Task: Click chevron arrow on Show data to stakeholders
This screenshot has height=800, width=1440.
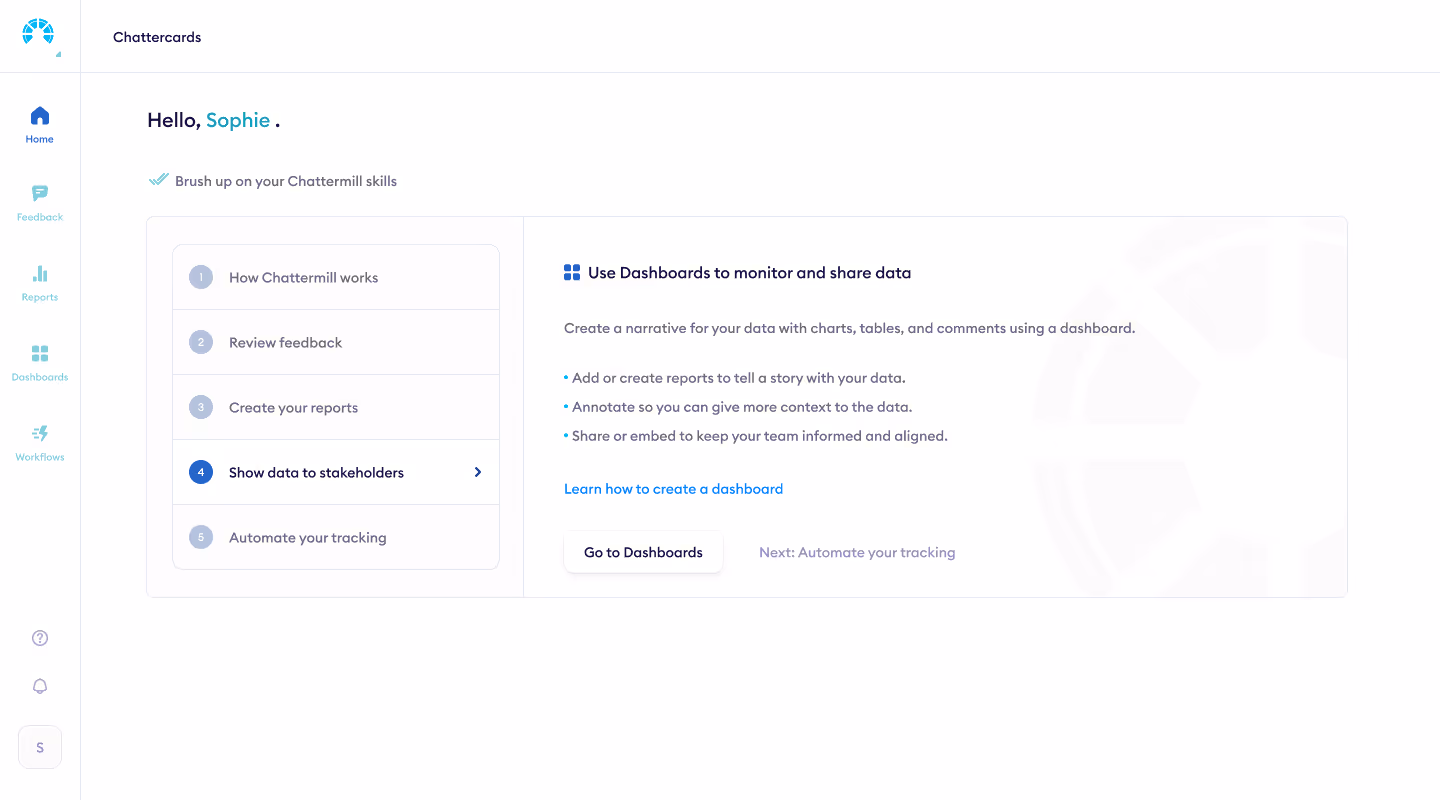Action: click(x=478, y=472)
